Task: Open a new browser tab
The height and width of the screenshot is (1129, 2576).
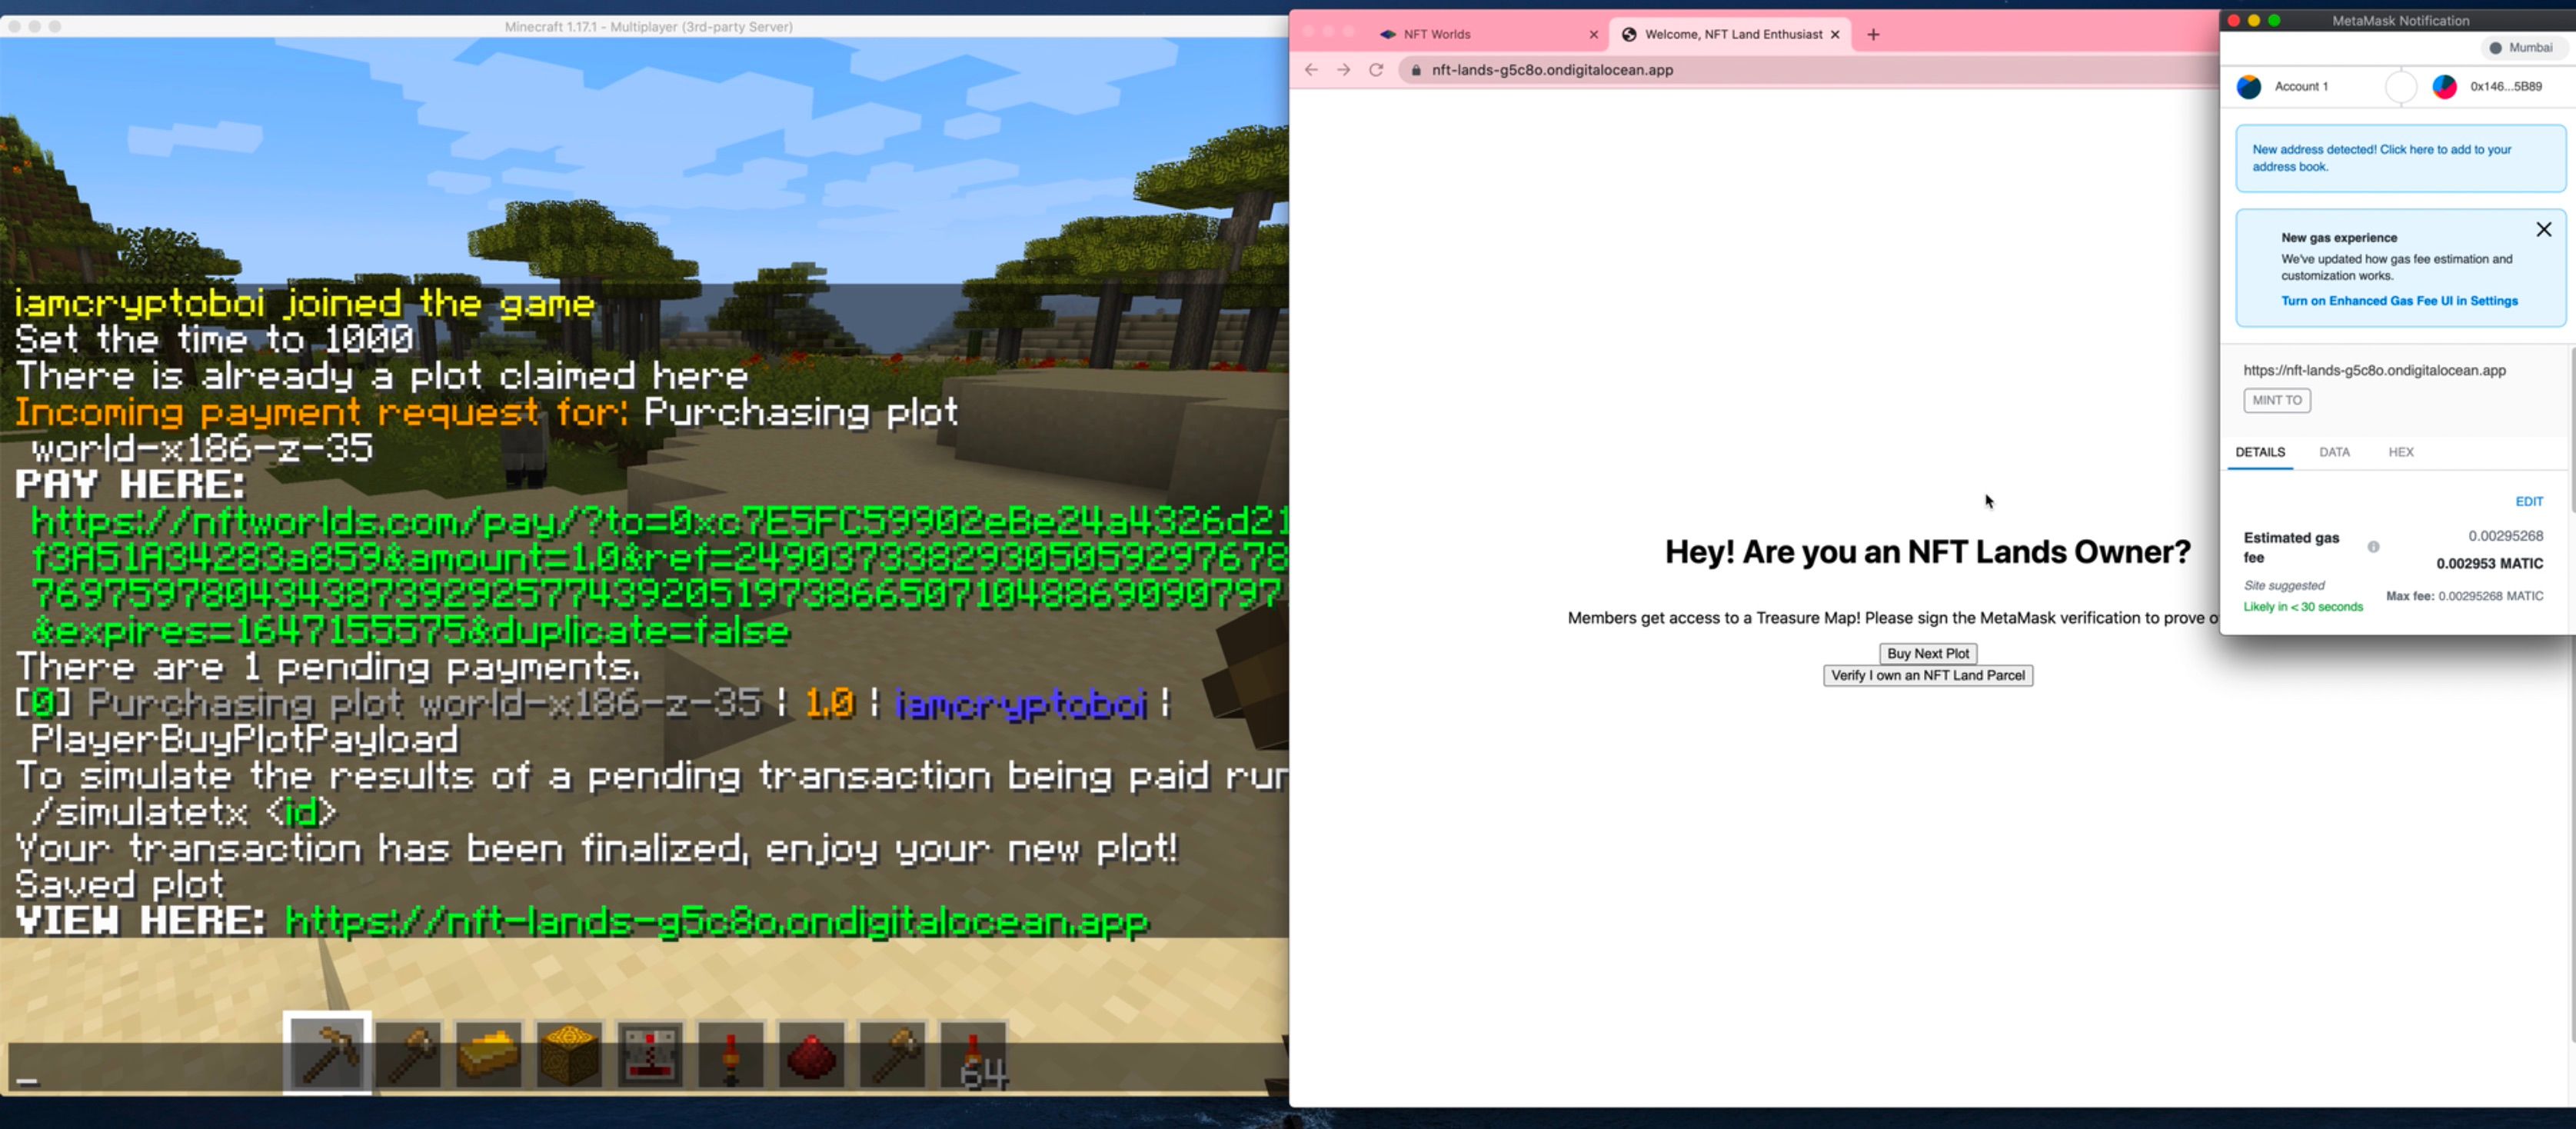Action: coord(1873,34)
